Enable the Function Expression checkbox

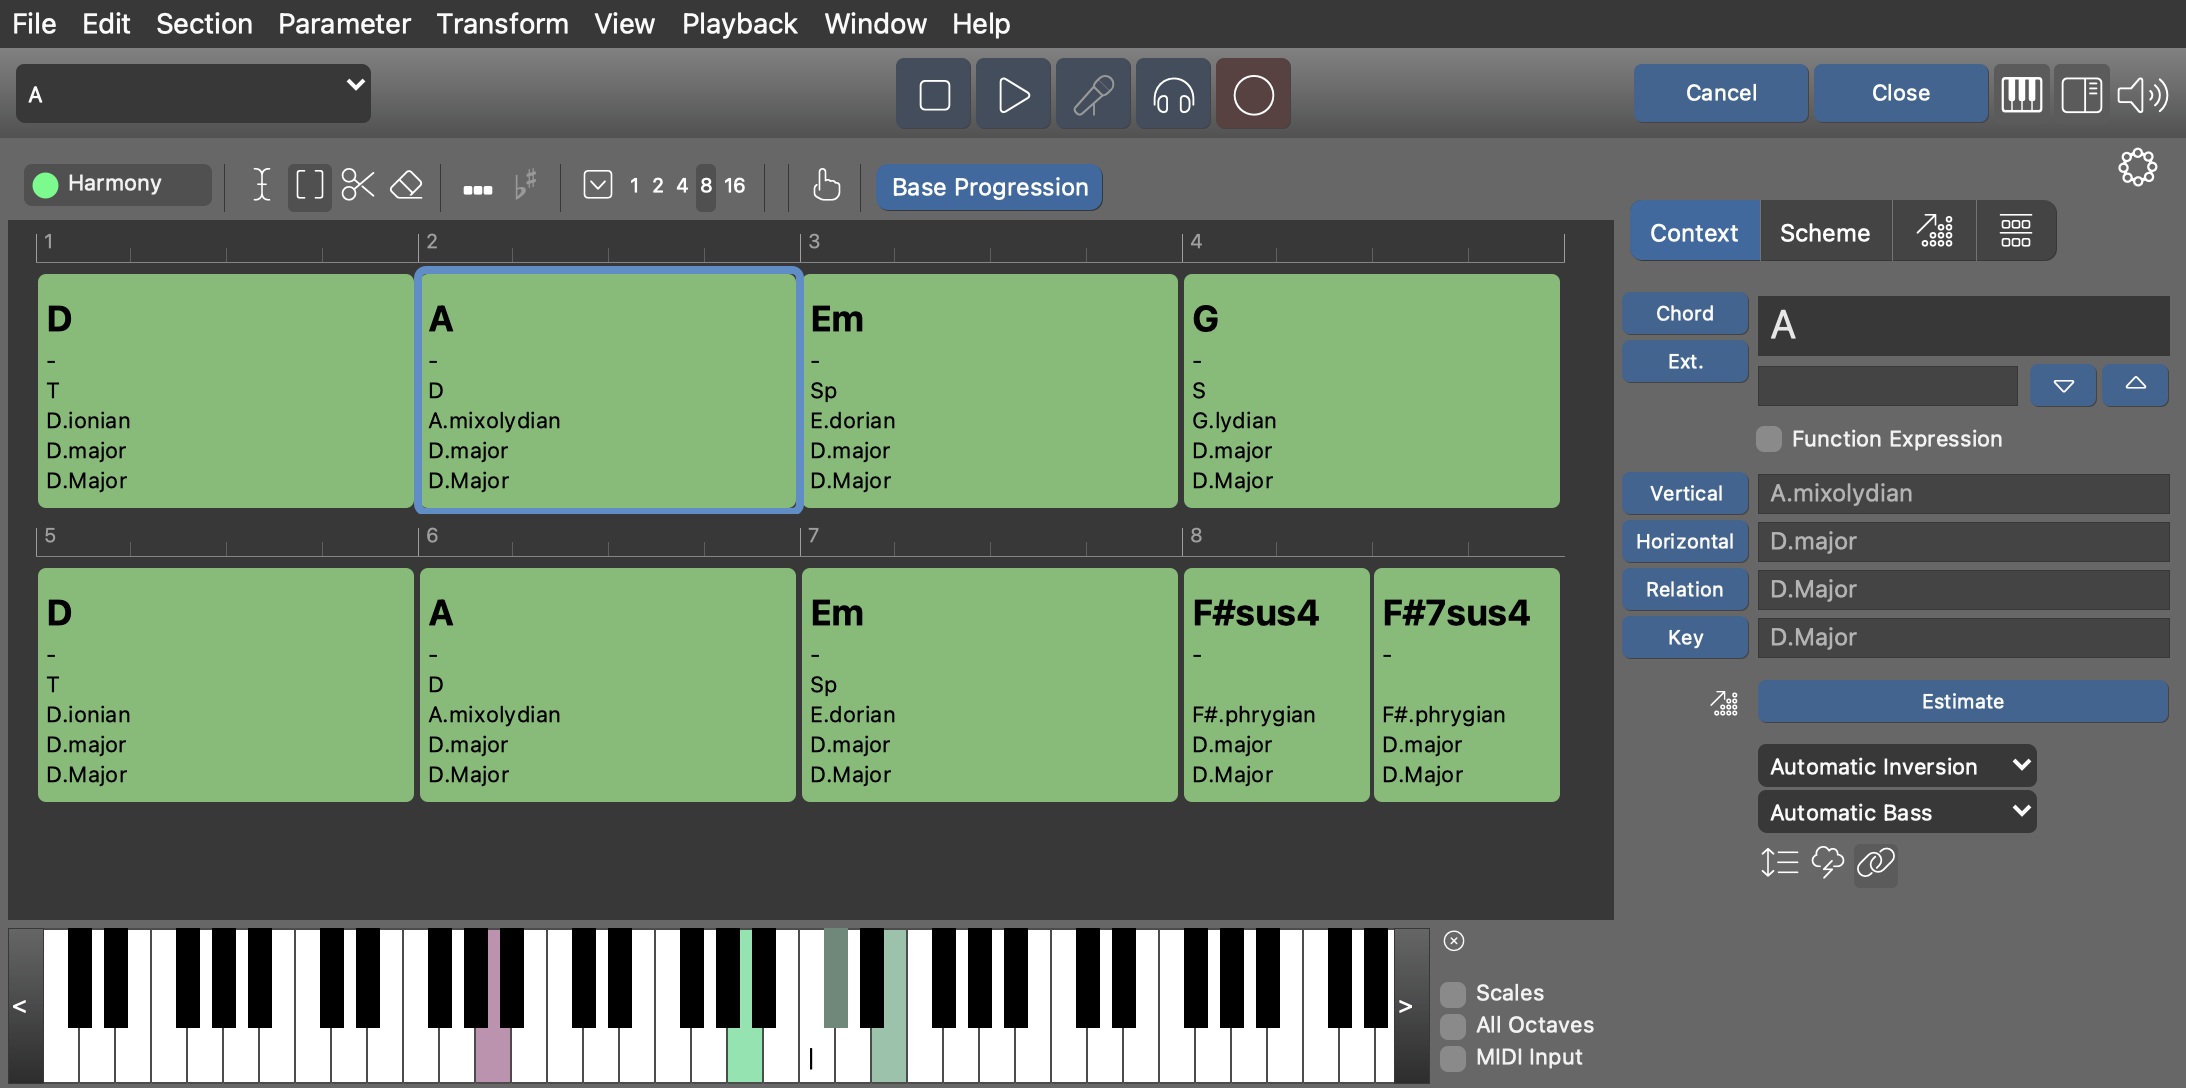click(1769, 439)
